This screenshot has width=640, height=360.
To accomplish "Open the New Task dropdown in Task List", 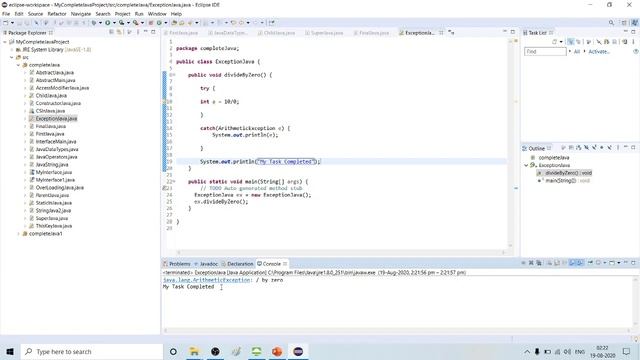I will tap(561, 42).
